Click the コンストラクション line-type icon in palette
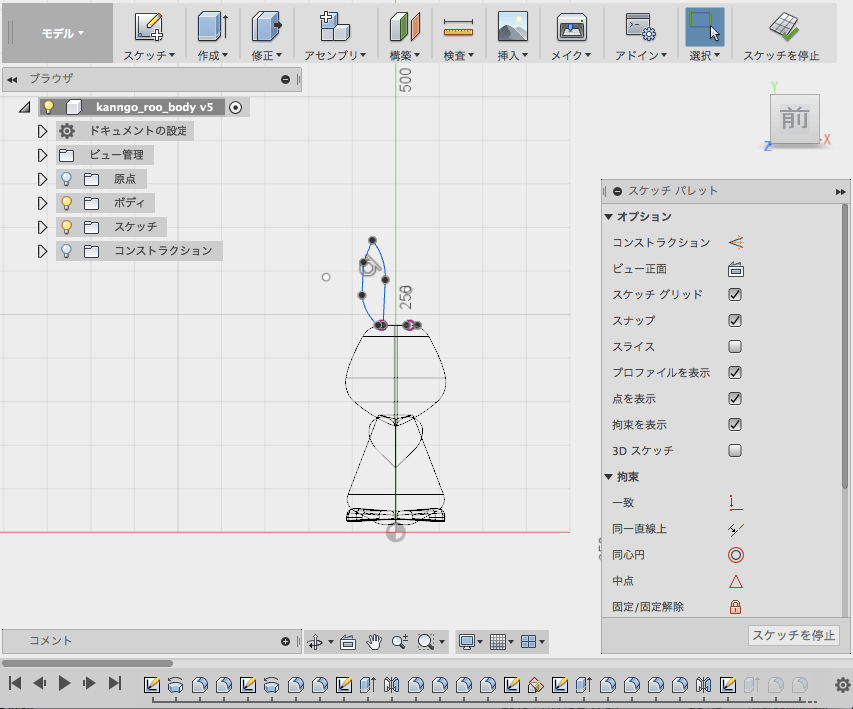853x709 pixels. 735,243
